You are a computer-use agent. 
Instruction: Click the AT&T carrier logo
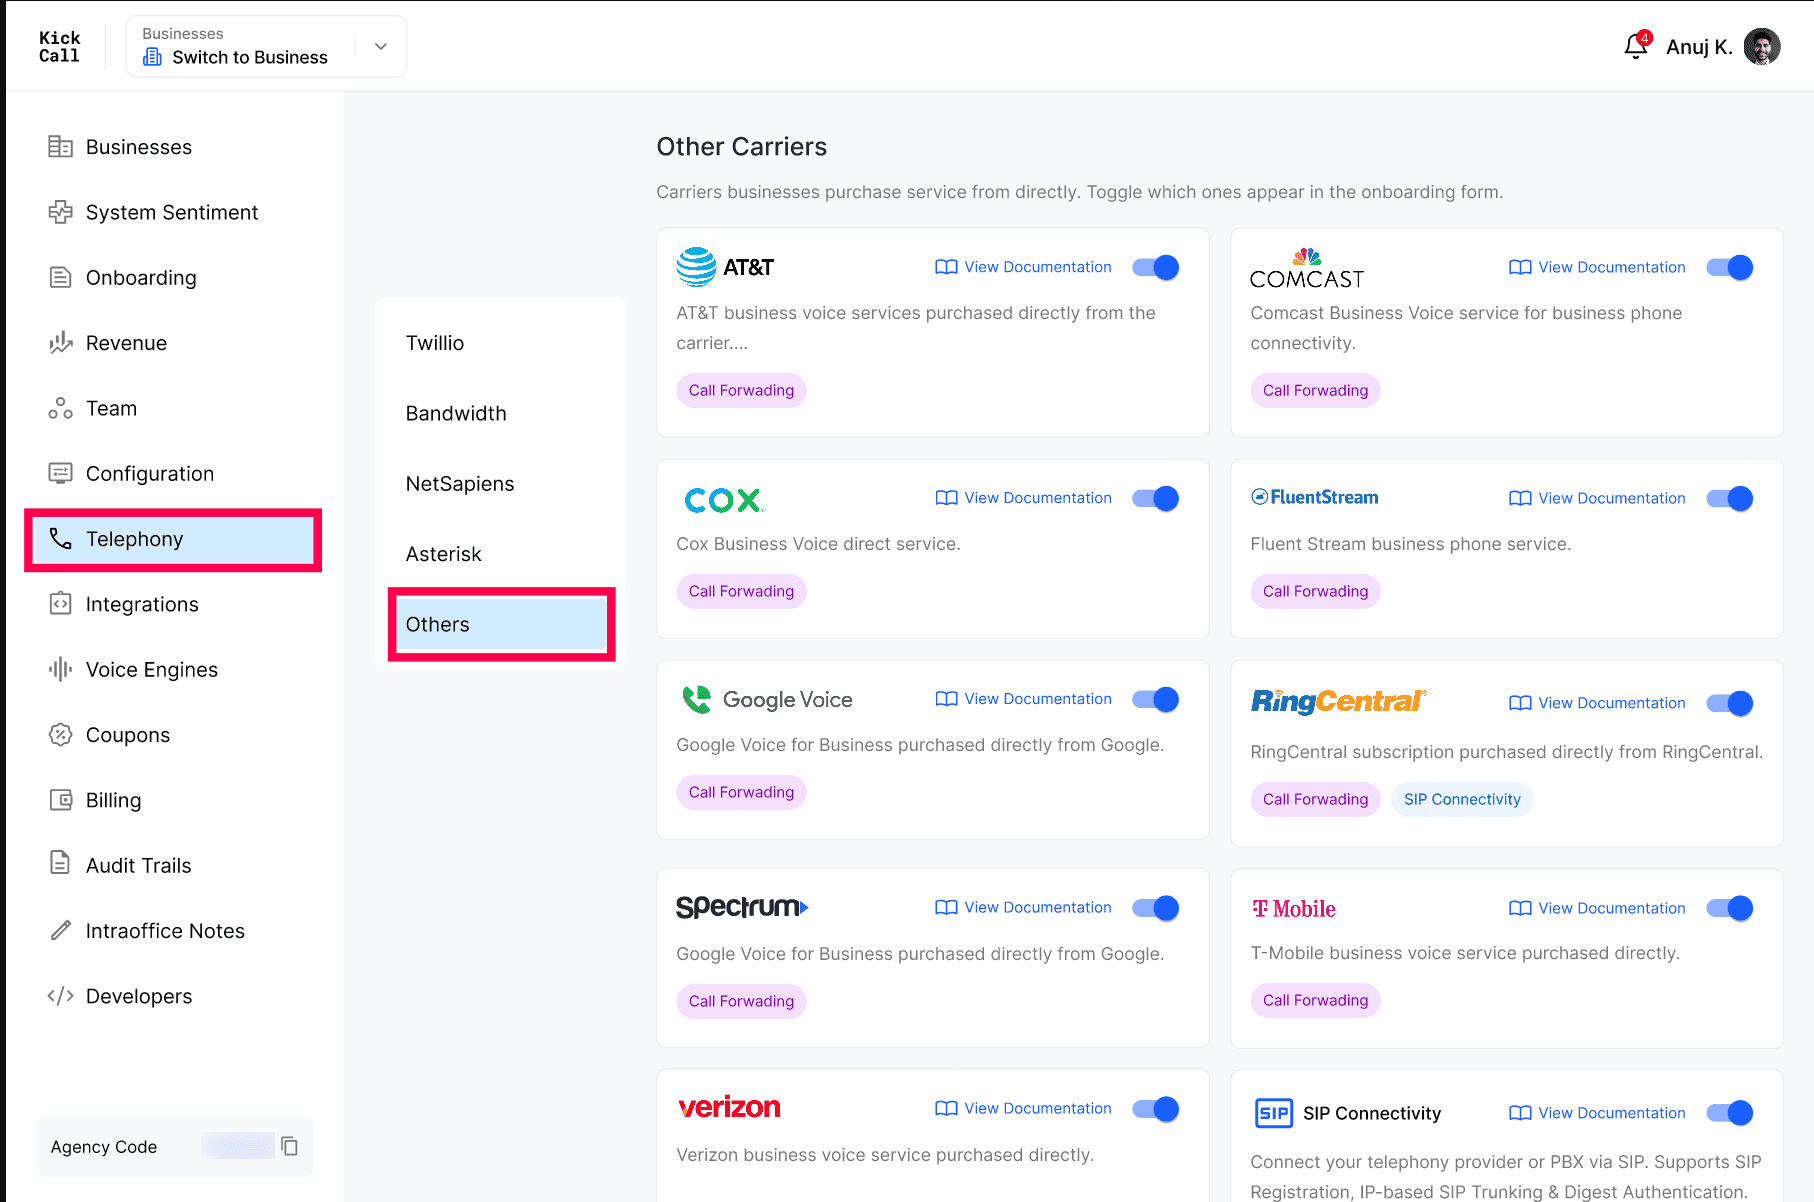tap(725, 267)
